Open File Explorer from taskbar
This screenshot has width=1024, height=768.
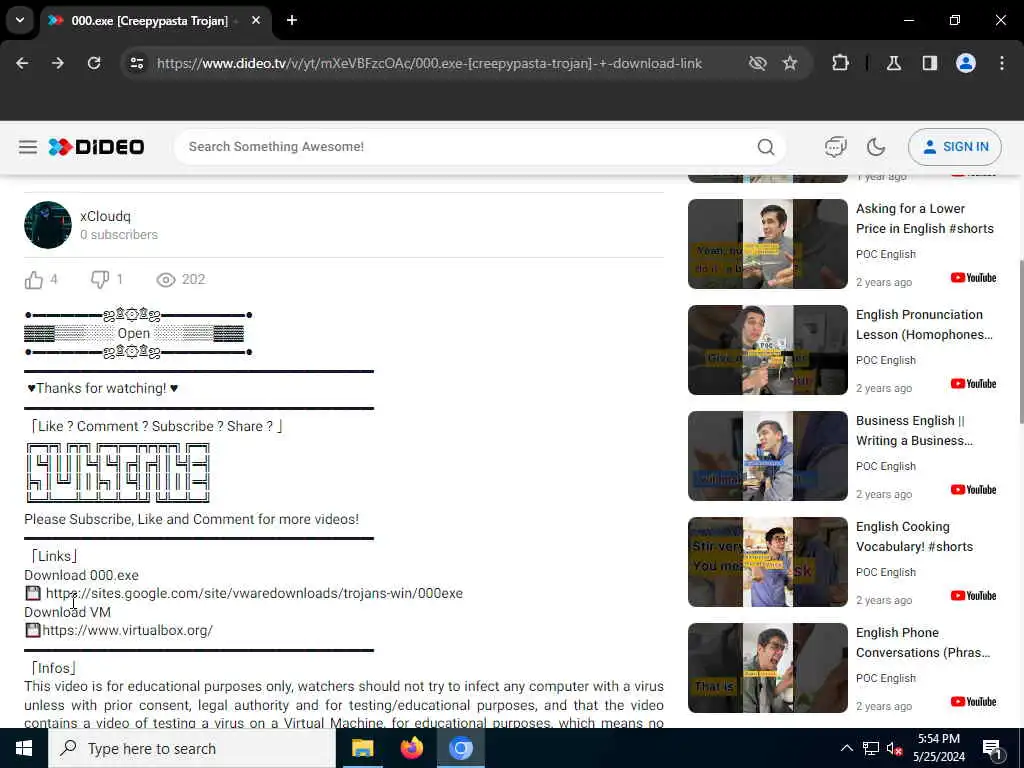(x=362, y=748)
